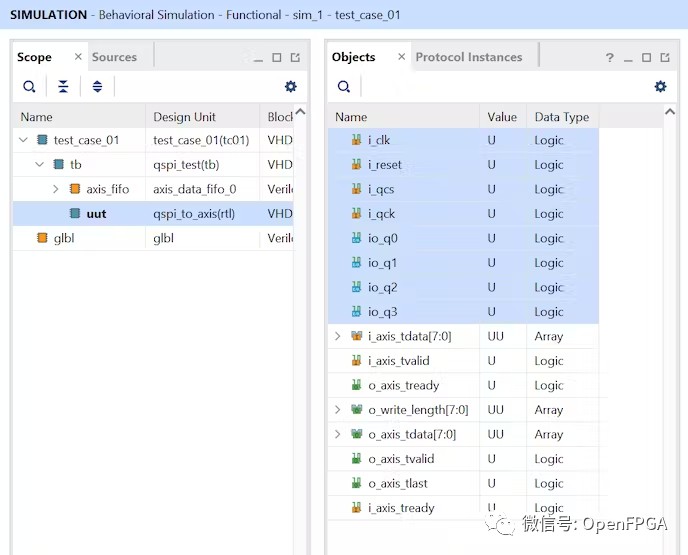Sort objects by Value column
Viewport: 688px width, 555px height.
tap(502, 117)
